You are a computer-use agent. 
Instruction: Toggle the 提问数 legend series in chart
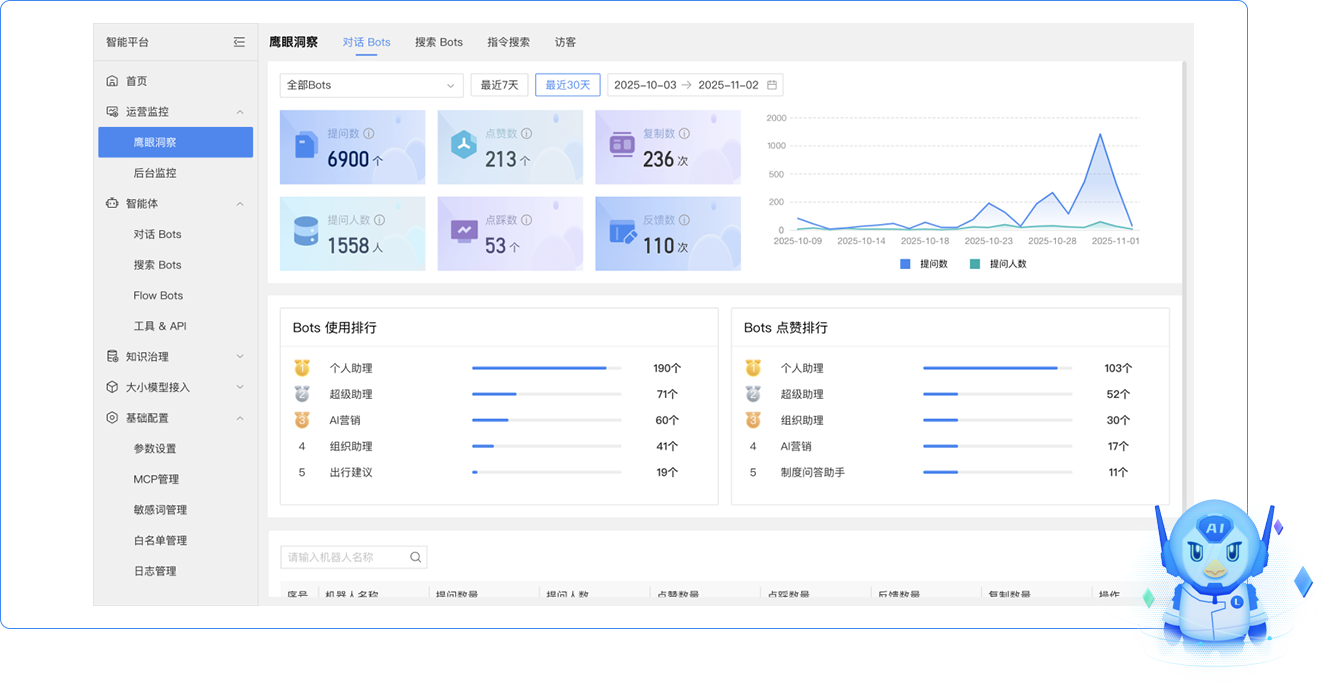[x=924, y=264]
